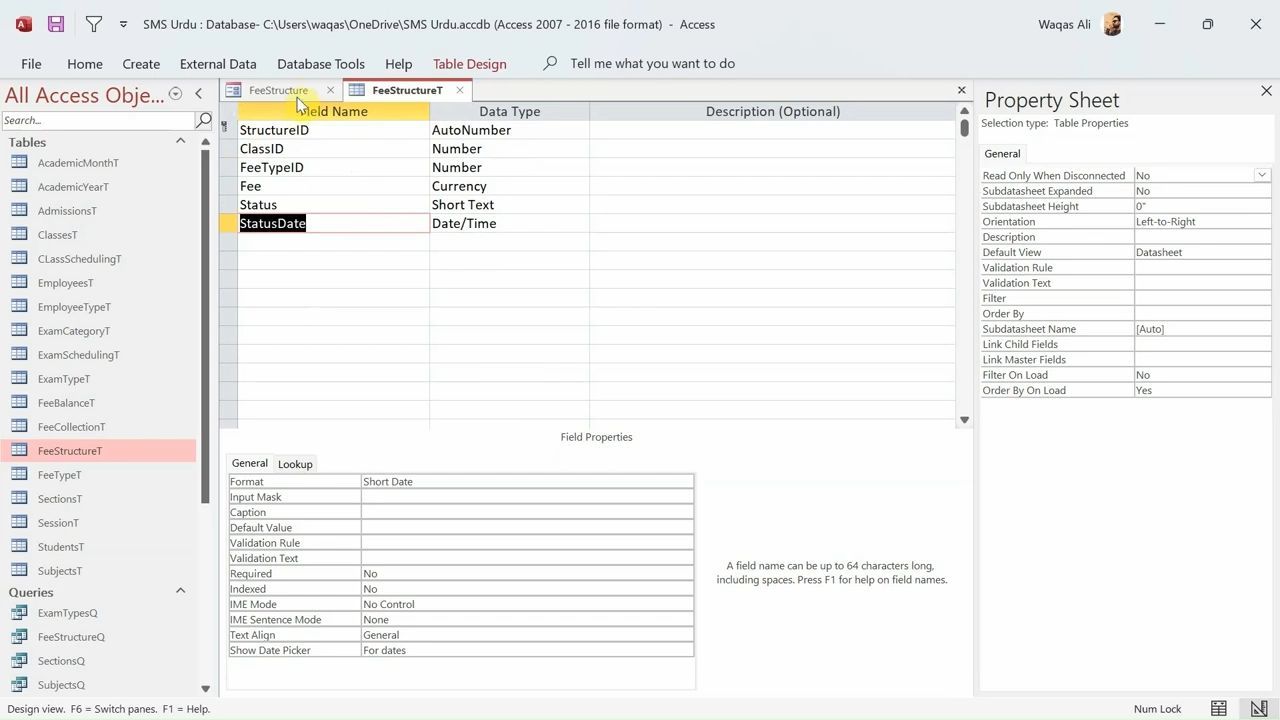Open Read Only When Disconnected dropdown
The image size is (1280, 720).
tap(1262, 175)
